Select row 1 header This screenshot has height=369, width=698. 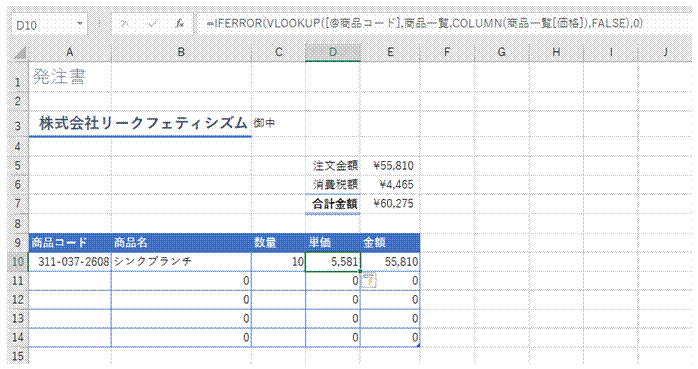[x=18, y=77]
